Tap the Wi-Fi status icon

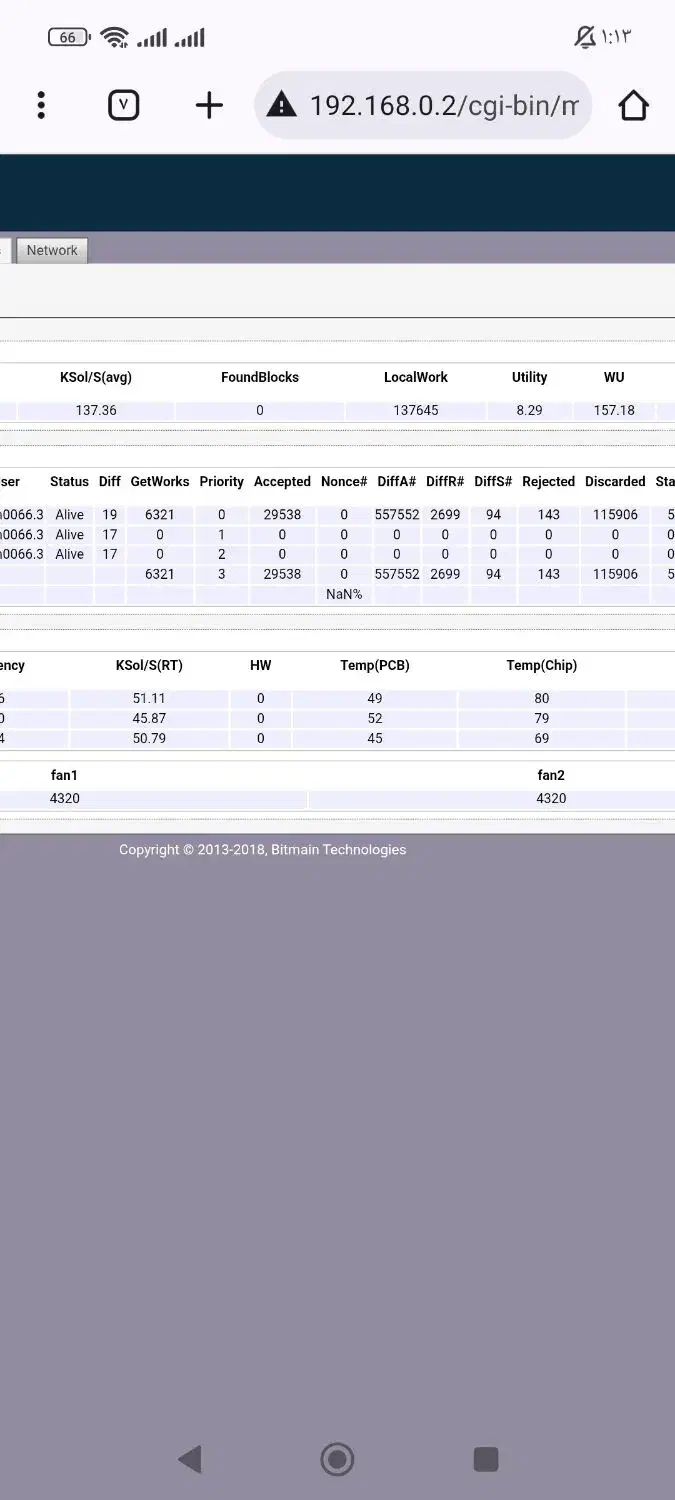115,38
